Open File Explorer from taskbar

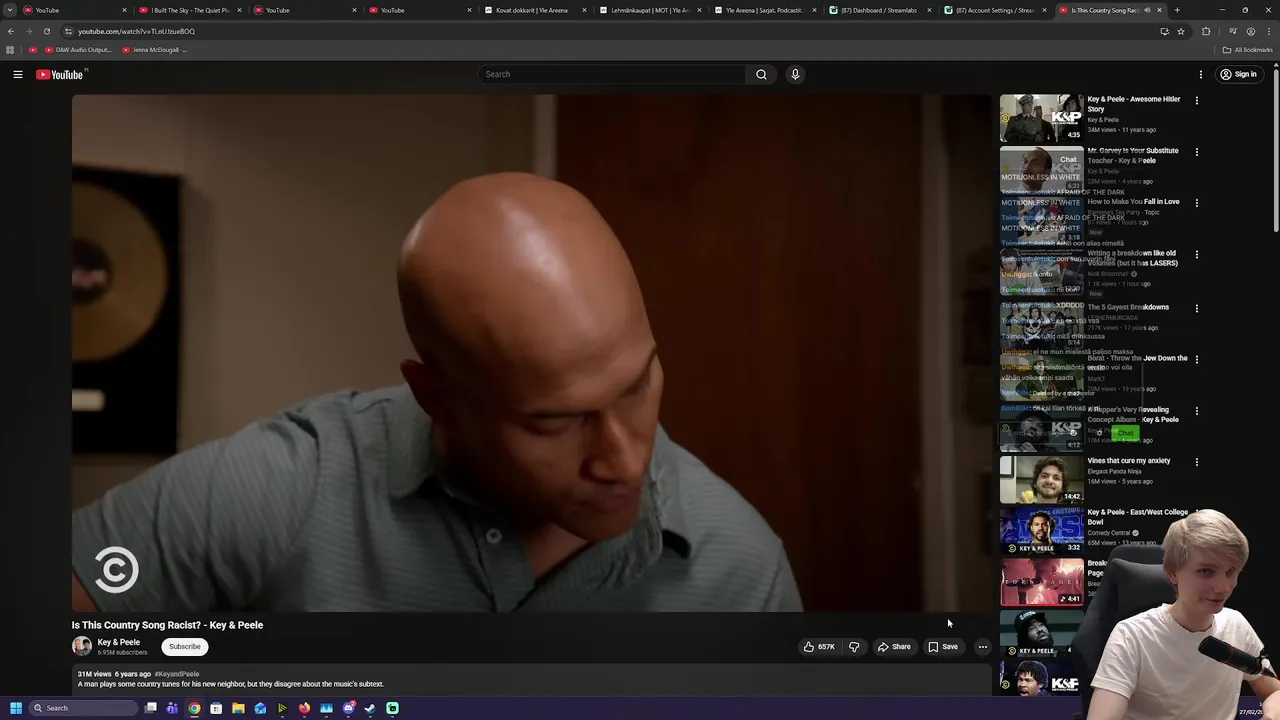coord(238,708)
